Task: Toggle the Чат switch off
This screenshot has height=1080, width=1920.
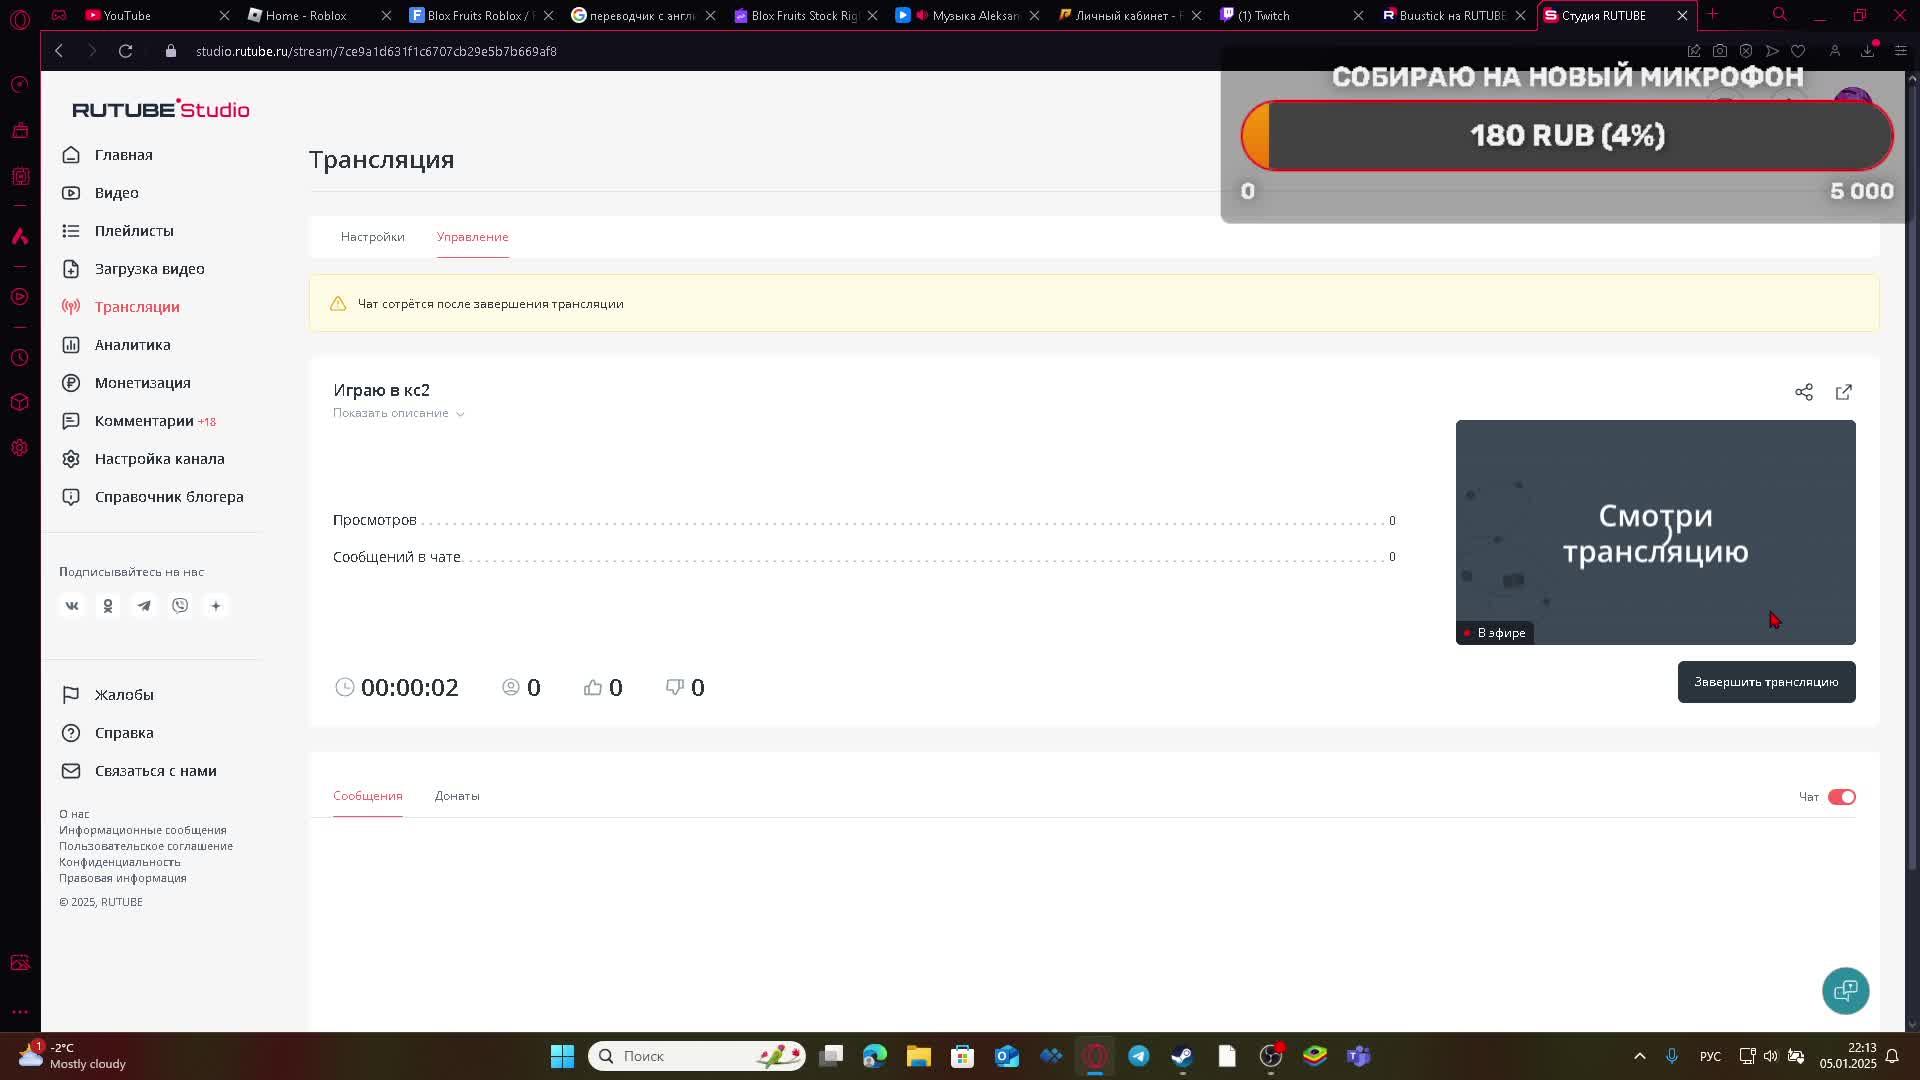Action: (x=1841, y=797)
